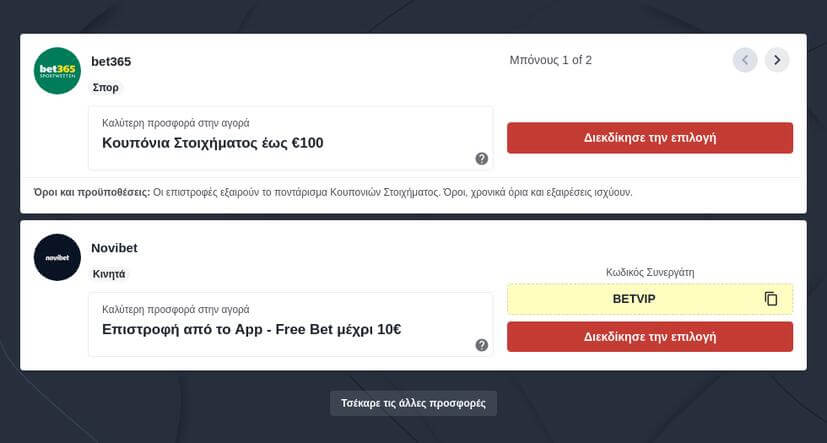Select the Κινητά tag under Novibet
Screen dimensions: 827x443
110,274
